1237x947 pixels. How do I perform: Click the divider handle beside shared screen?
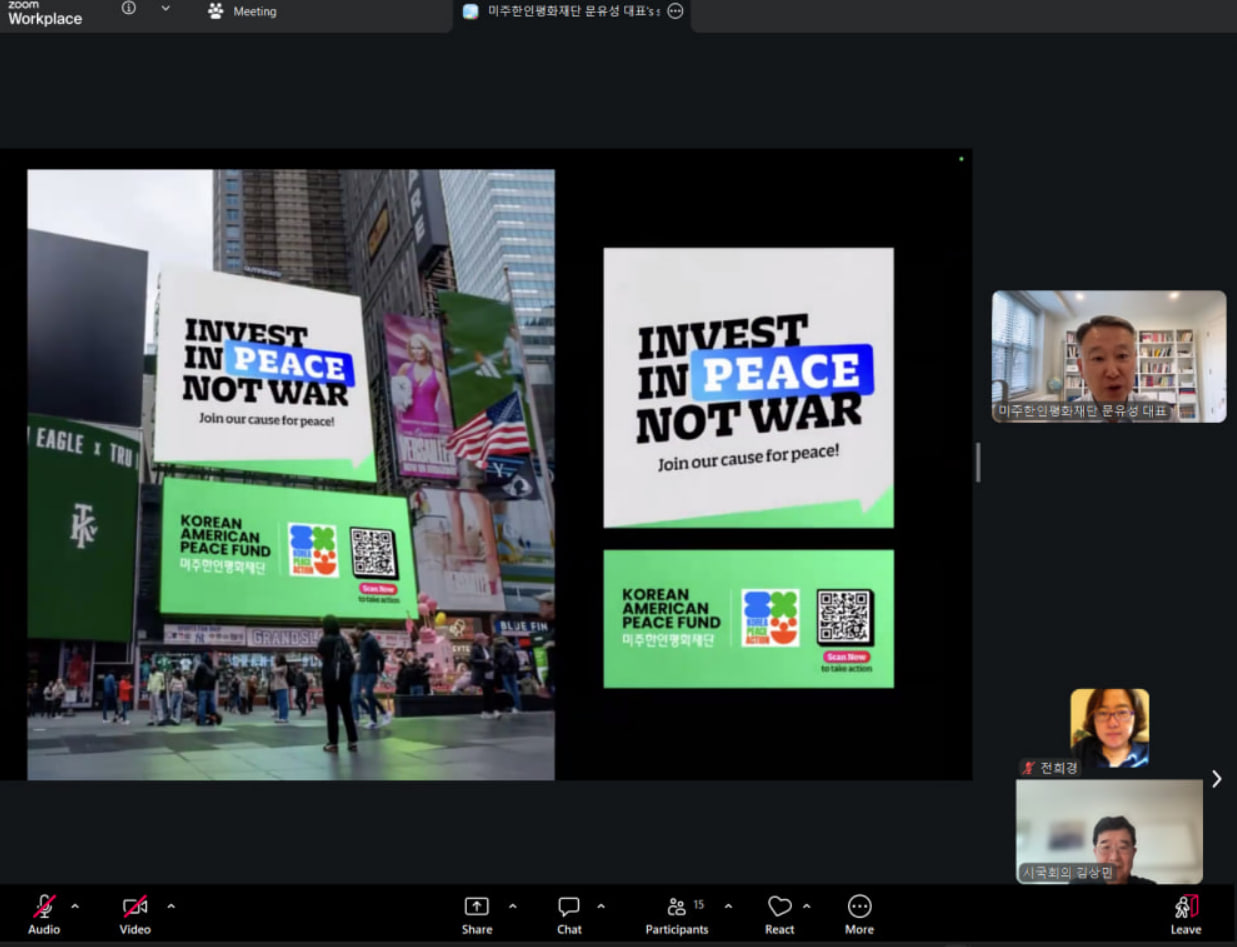(x=978, y=463)
